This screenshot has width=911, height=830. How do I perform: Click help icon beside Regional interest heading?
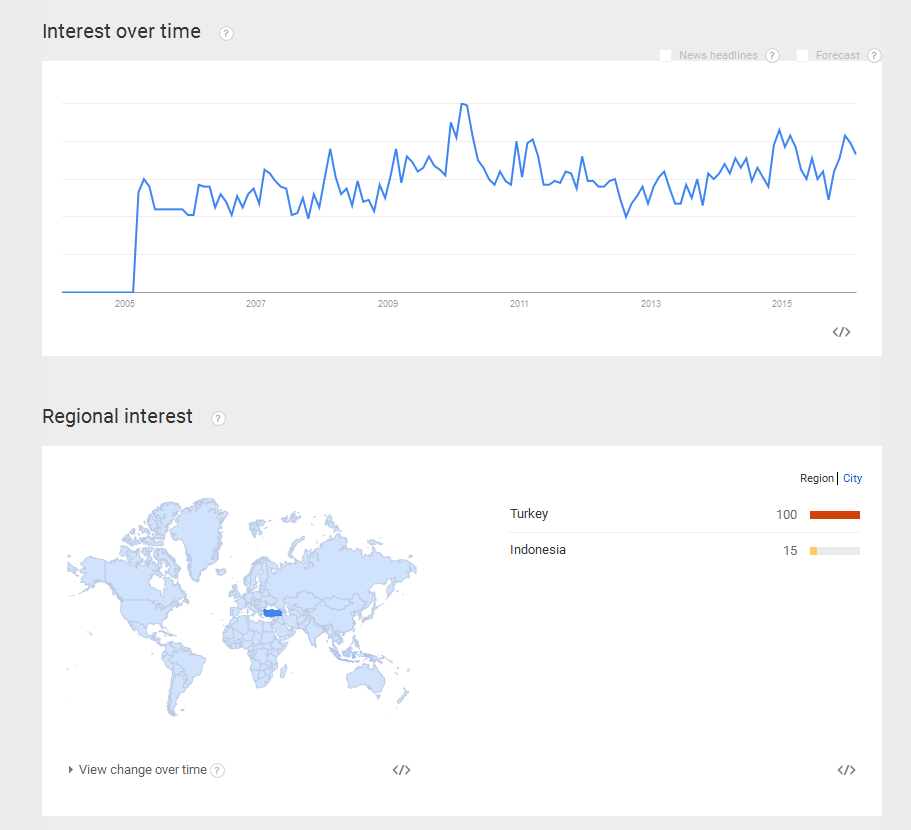pos(218,418)
